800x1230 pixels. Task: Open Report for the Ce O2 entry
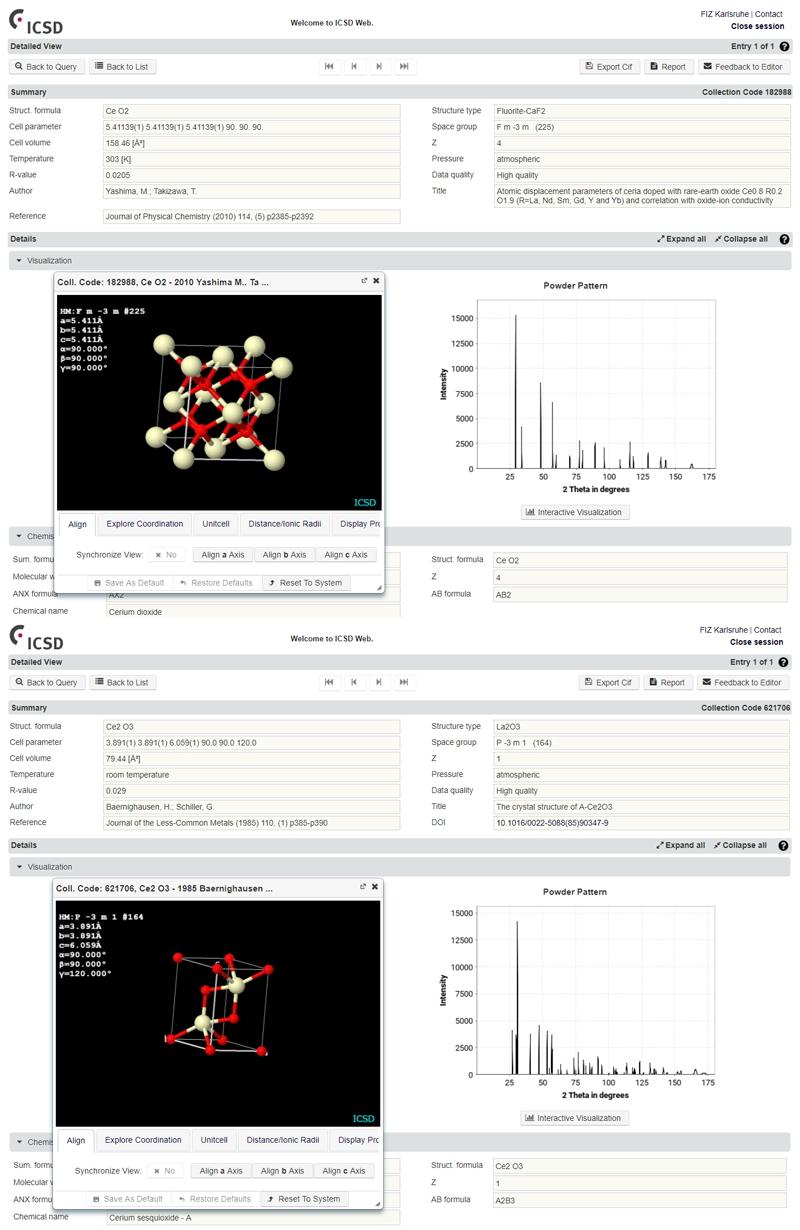(x=668, y=67)
